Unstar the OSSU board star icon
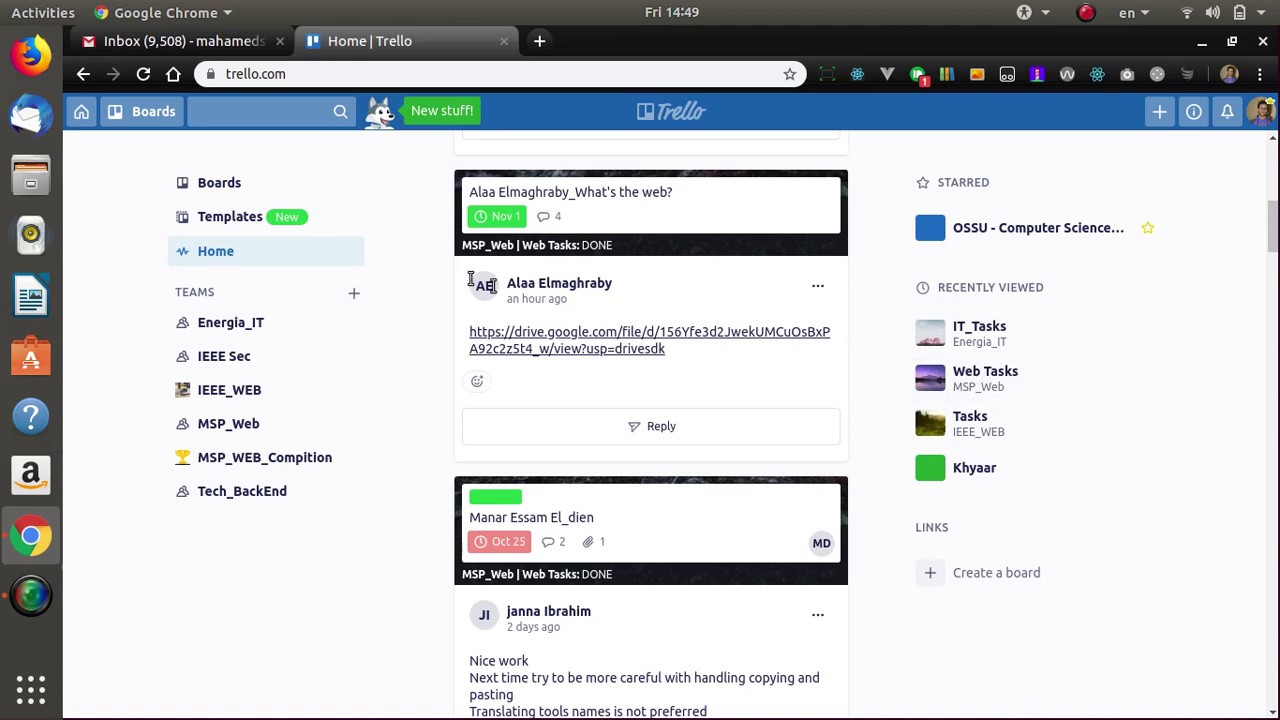The width and height of the screenshot is (1280, 720). [x=1148, y=228]
